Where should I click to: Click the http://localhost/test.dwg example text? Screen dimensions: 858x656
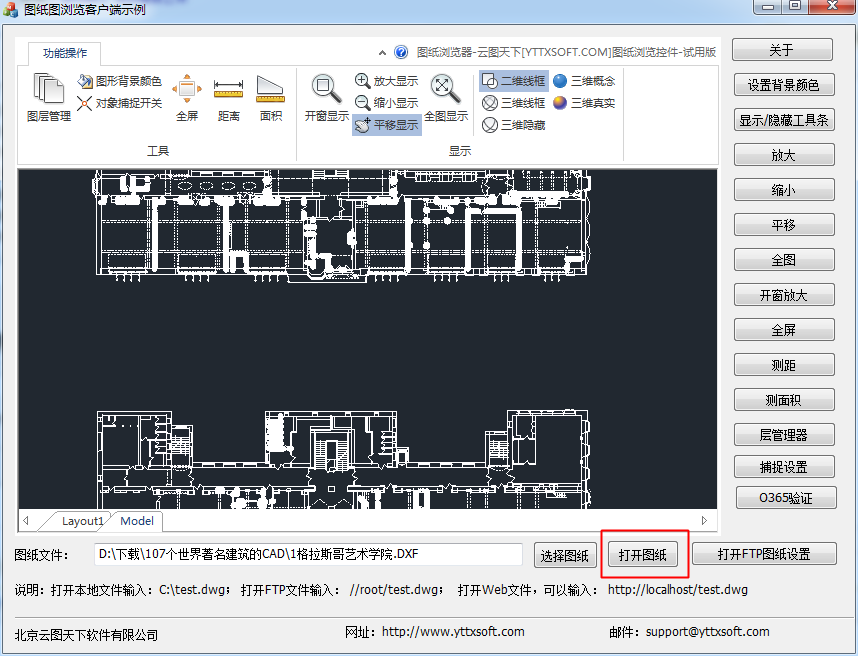coord(677,590)
